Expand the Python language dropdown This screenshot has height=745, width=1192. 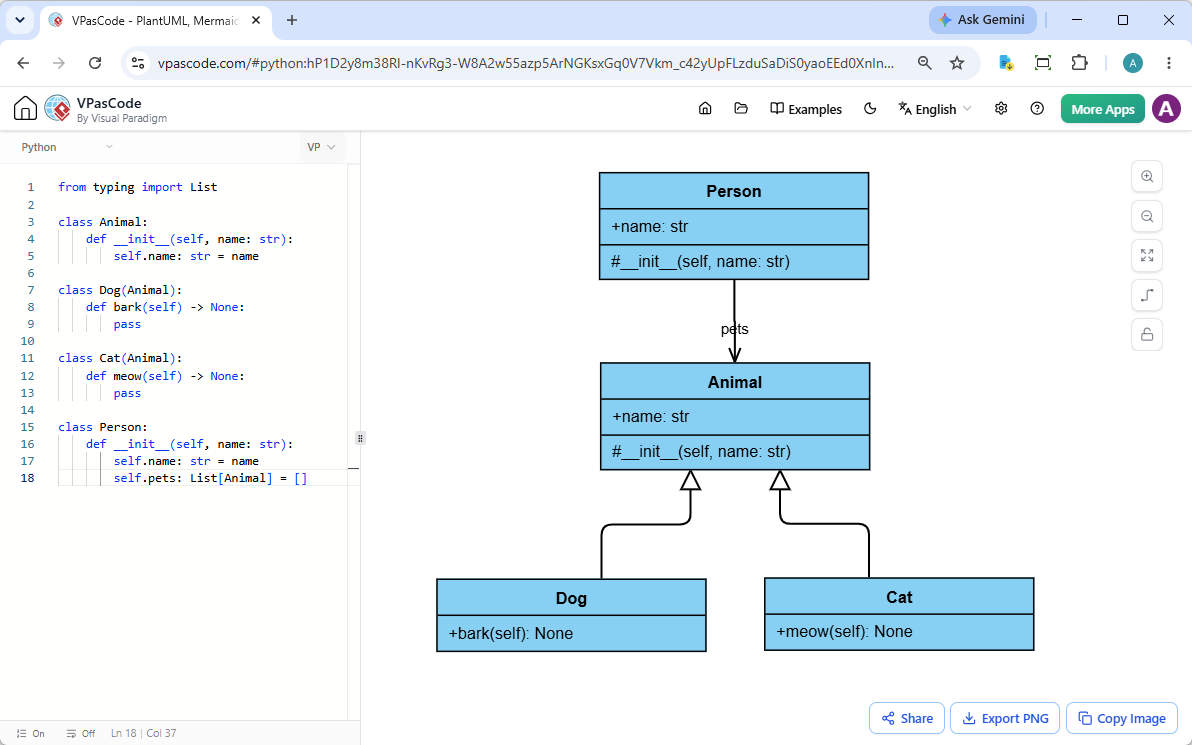point(67,147)
